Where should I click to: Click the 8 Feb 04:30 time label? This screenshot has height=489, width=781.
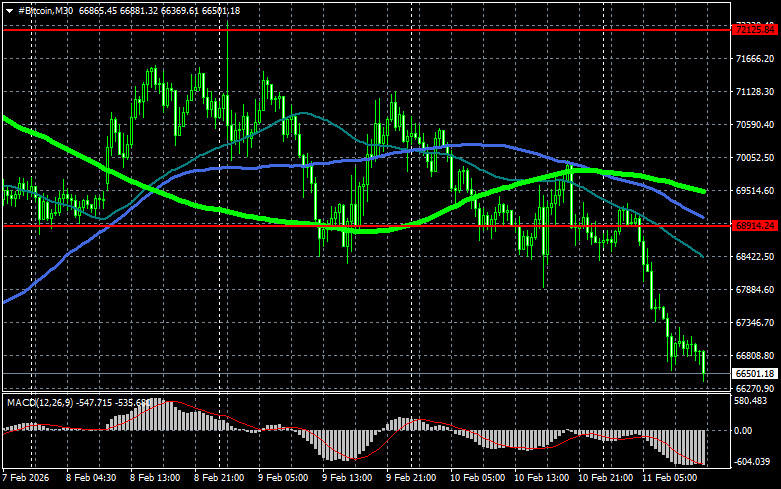[91, 478]
